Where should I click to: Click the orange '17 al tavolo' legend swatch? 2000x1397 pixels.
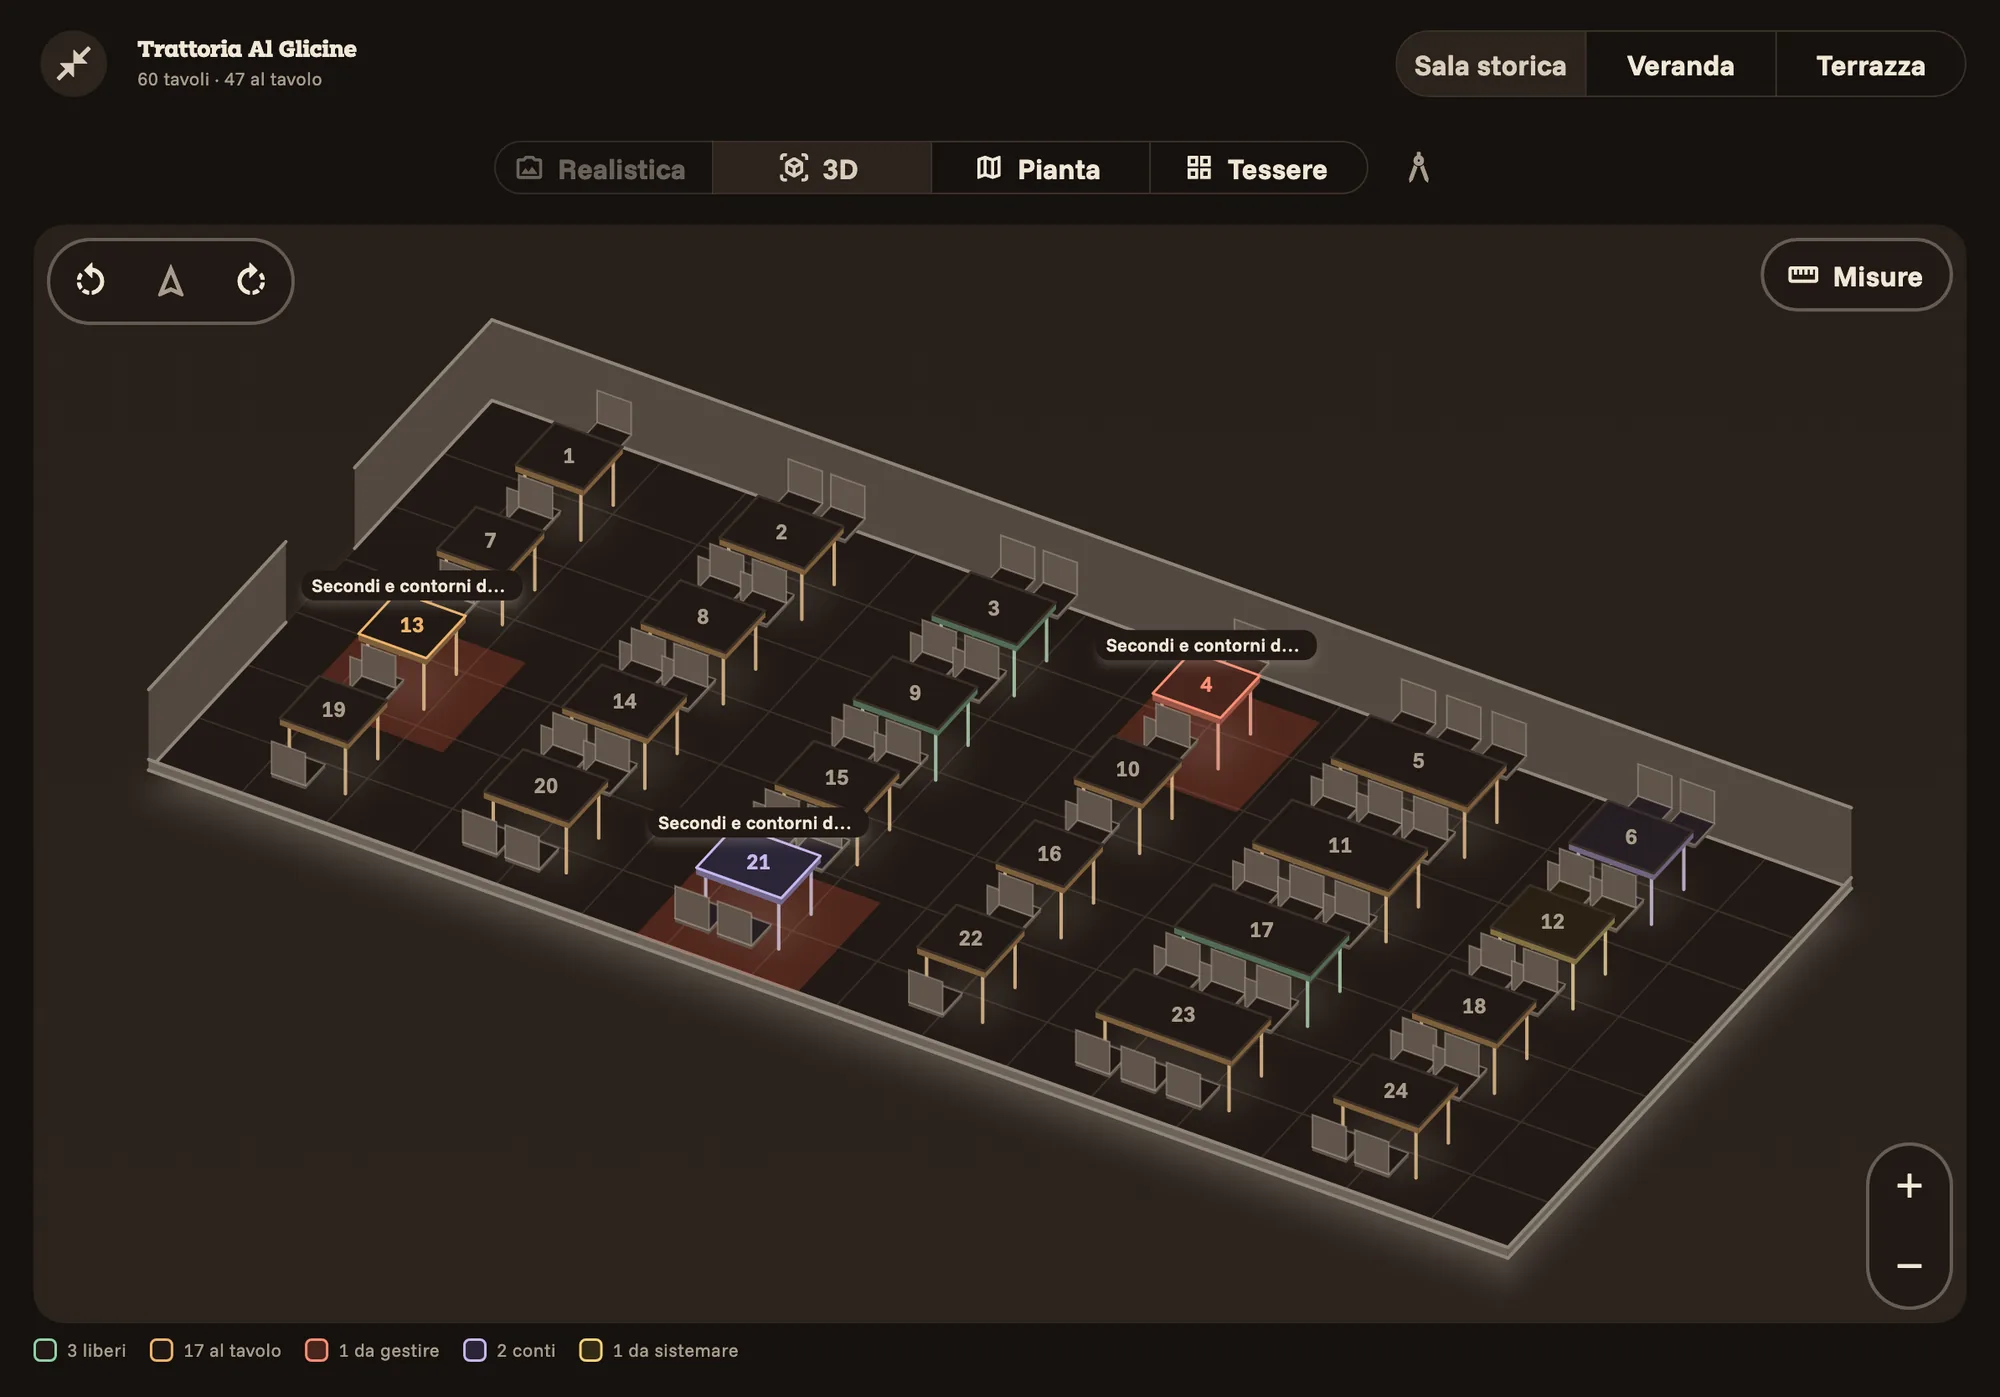[161, 1351]
